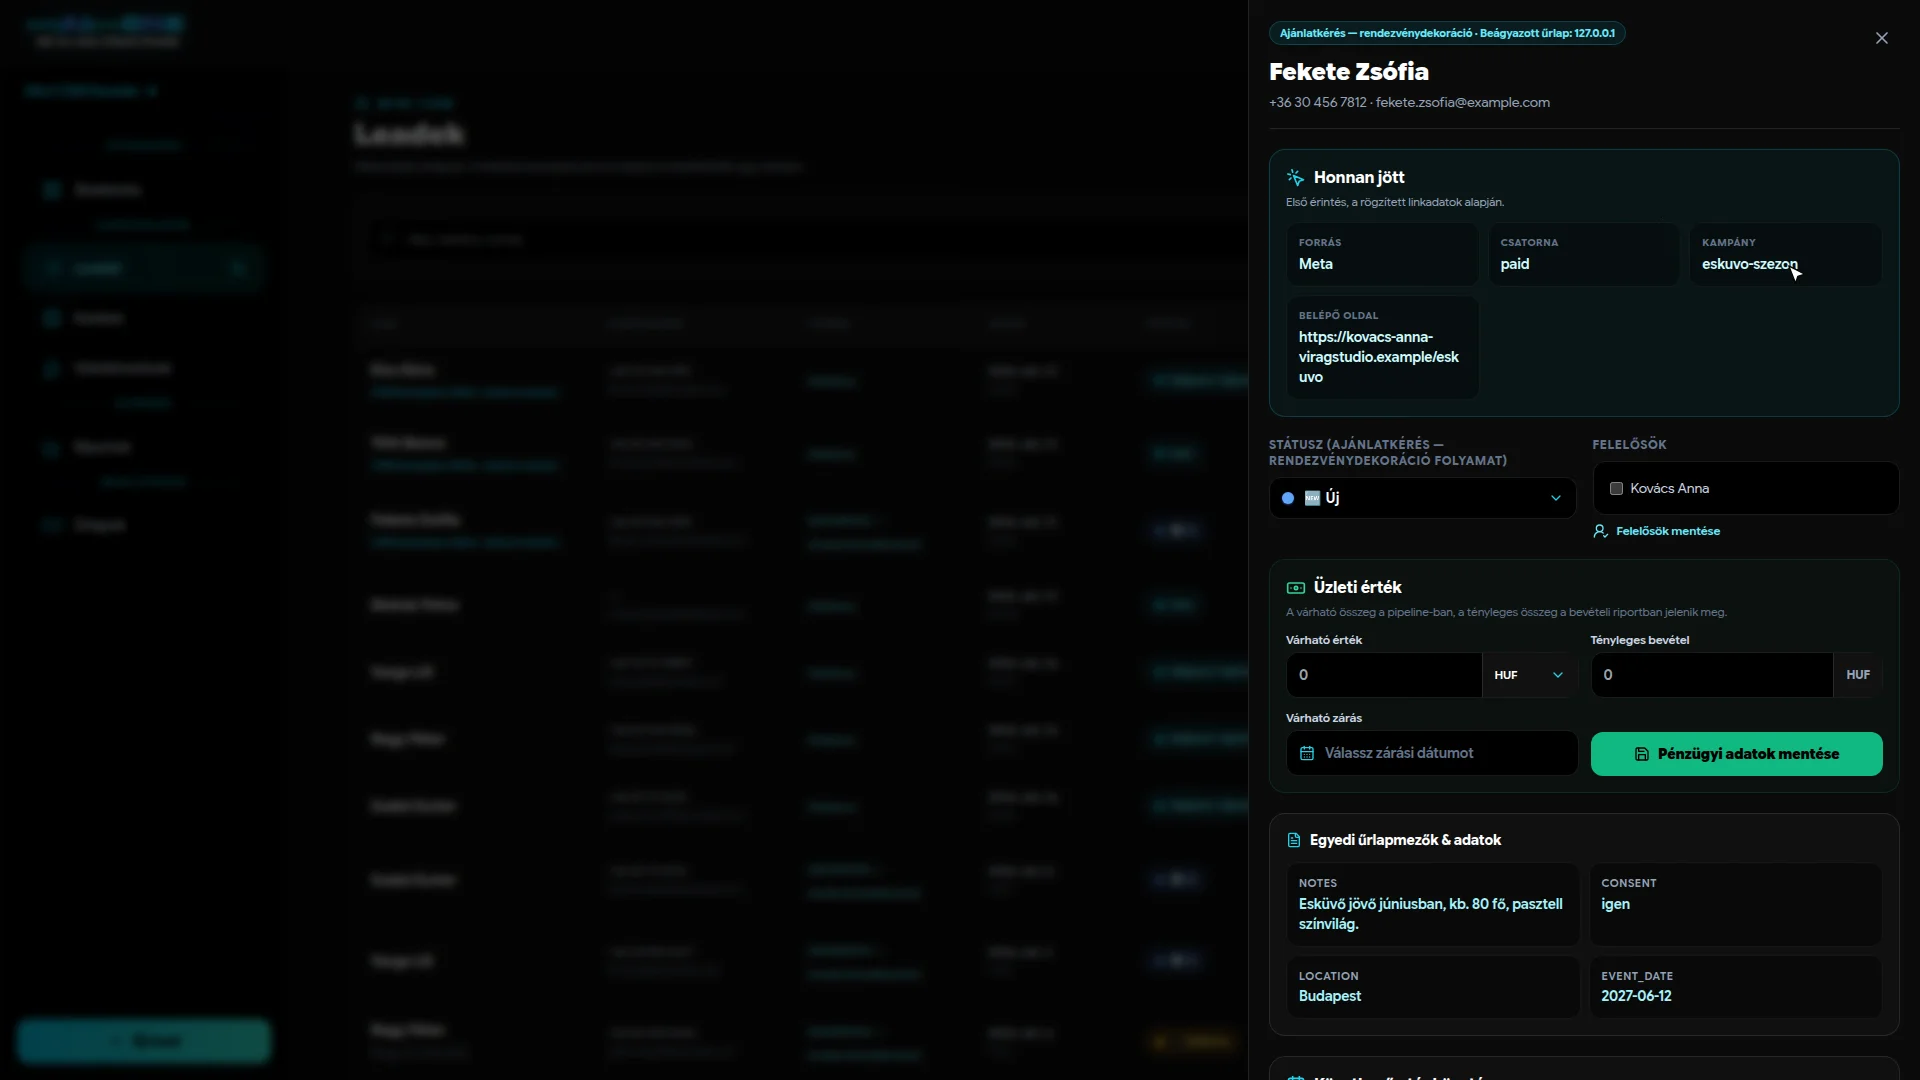Click the NOTES text about Esküvő jövő júniusban

coord(1431,914)
